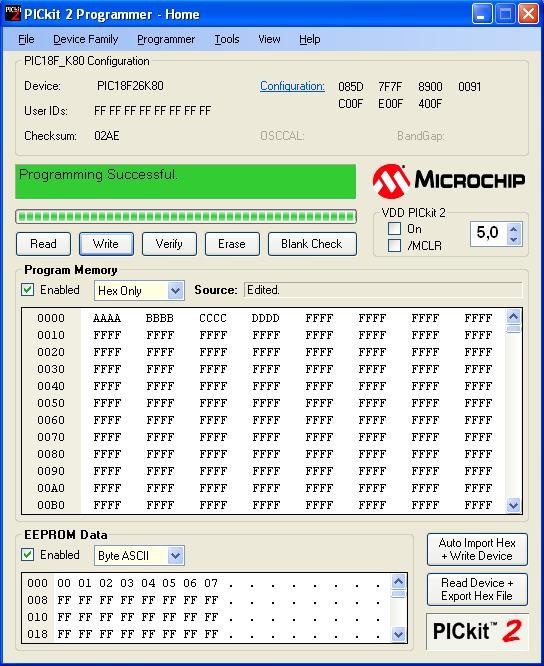The height and width of the screenshot is (666, 544).
Task: Click program memory address 00B0
Action: 51,505
